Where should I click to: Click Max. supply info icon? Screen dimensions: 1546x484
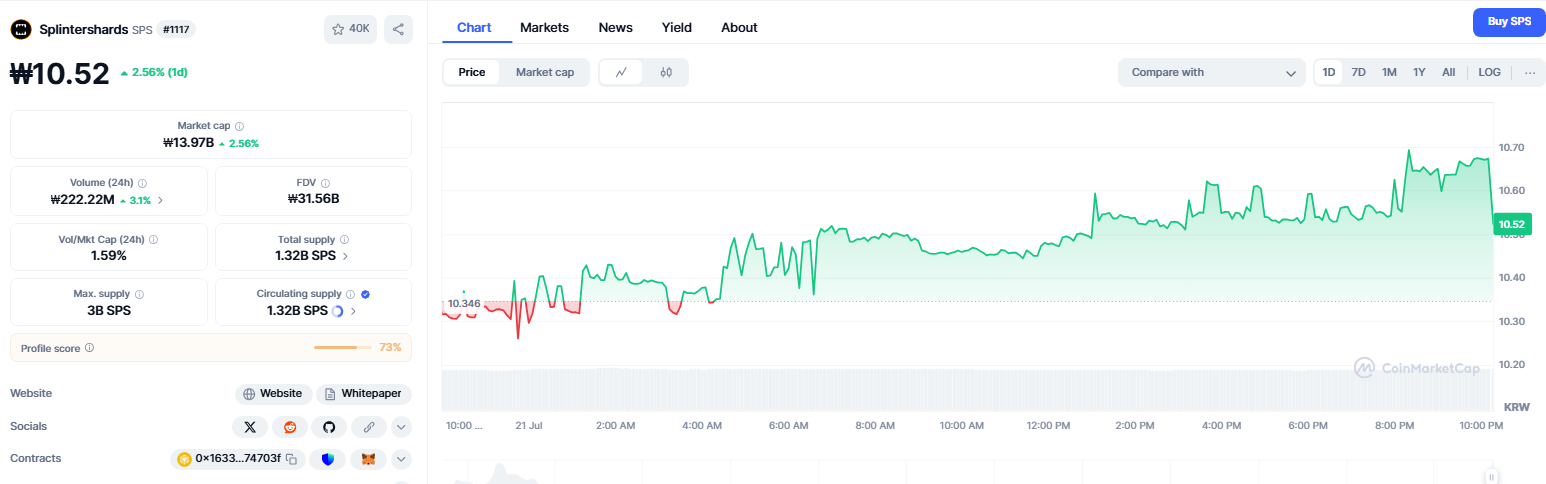click(139, 294)
